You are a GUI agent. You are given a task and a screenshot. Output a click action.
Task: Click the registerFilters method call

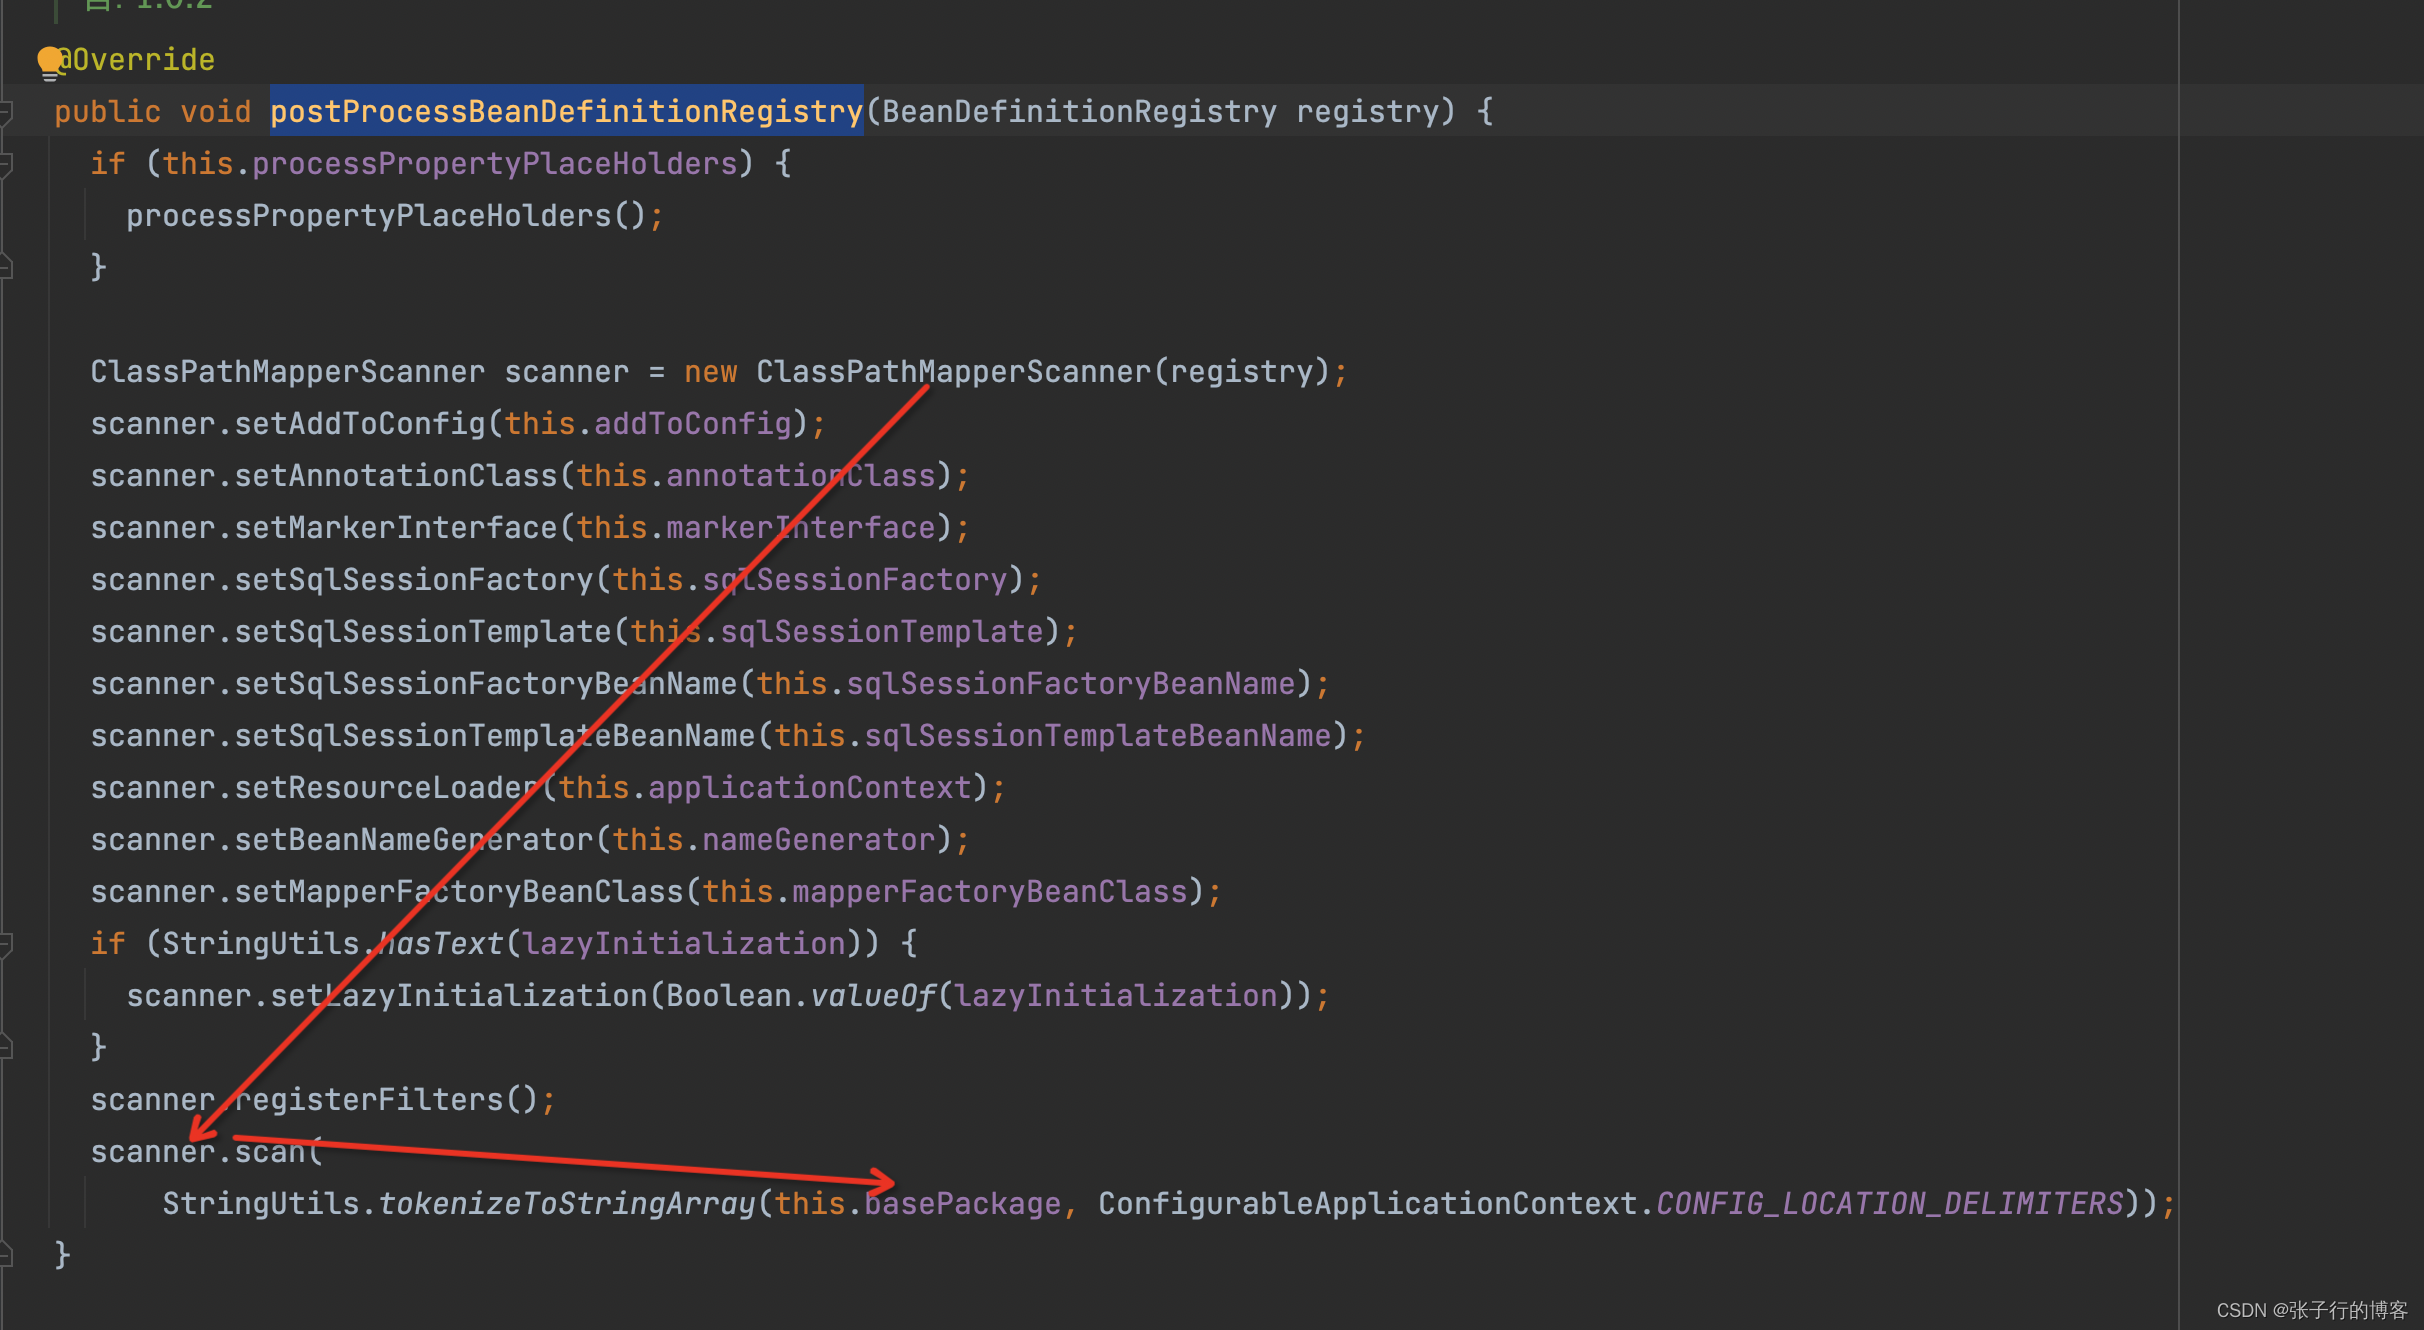point(370,1100)
